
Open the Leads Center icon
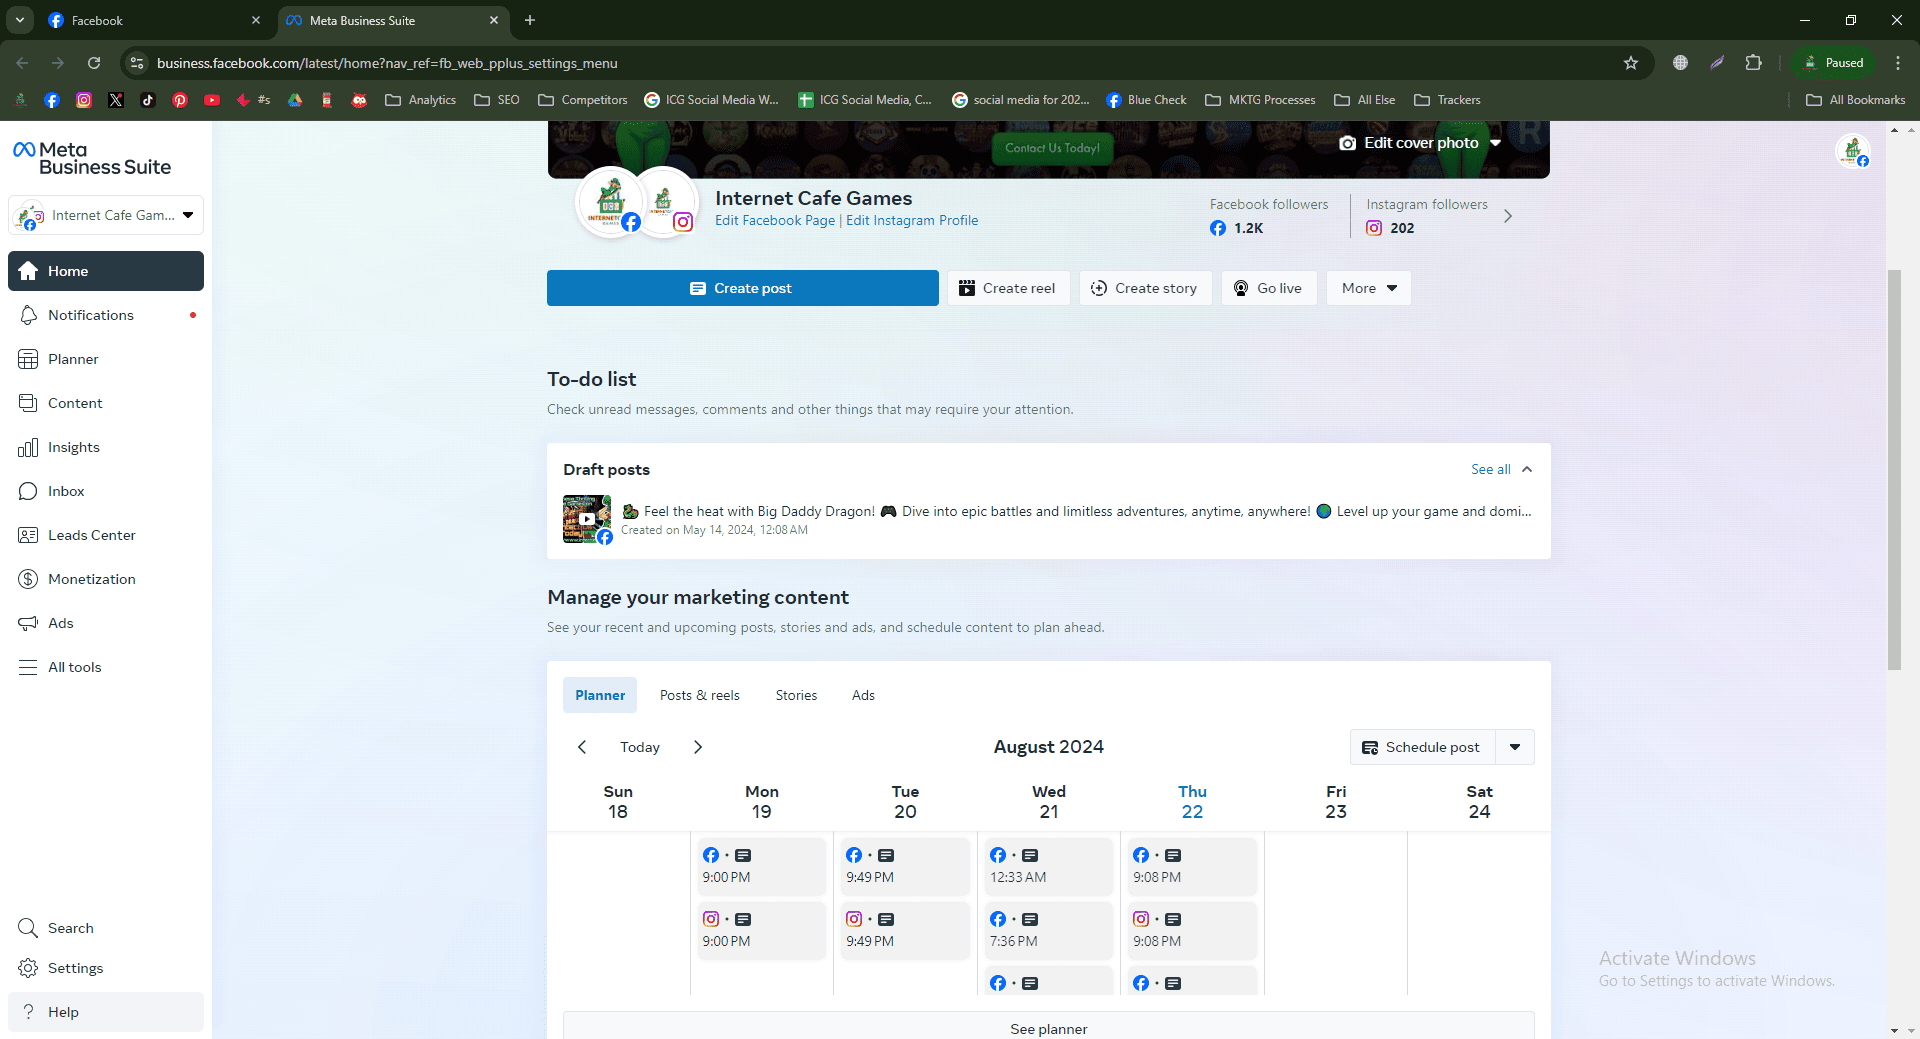tap(28, 535)
